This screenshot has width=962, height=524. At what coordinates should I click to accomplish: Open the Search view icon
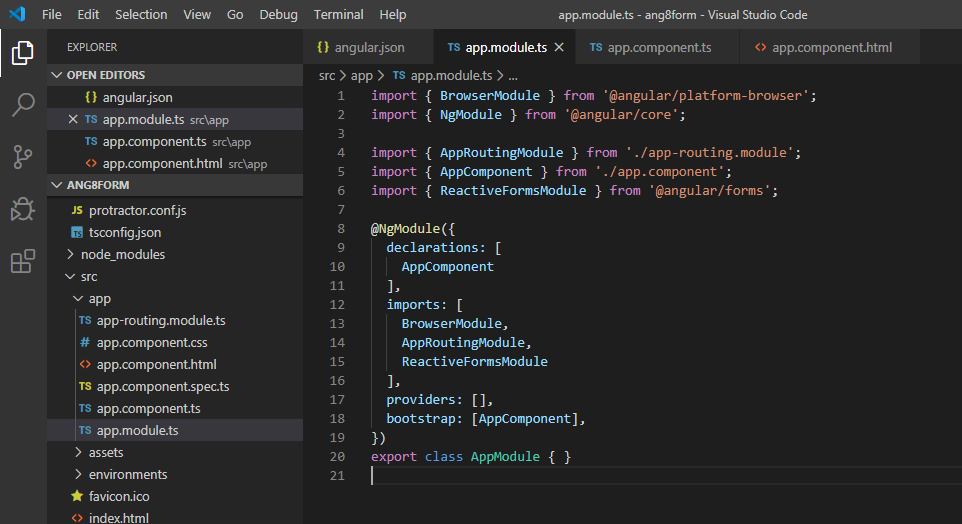[x=23, y=104]
